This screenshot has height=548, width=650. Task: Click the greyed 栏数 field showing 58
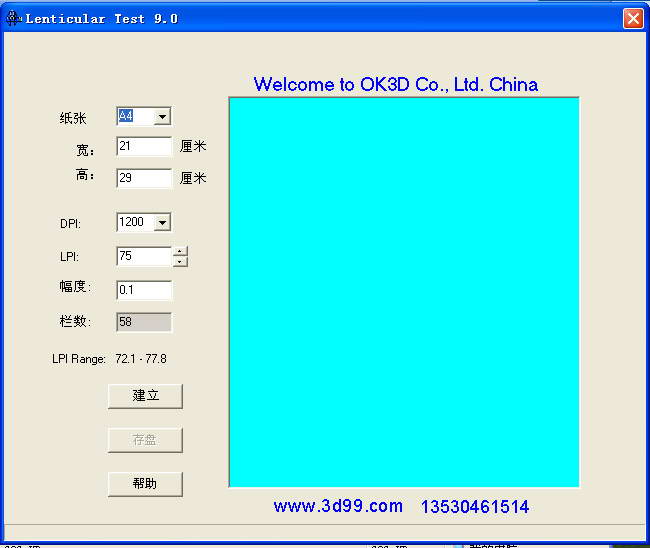coord(144,322)
